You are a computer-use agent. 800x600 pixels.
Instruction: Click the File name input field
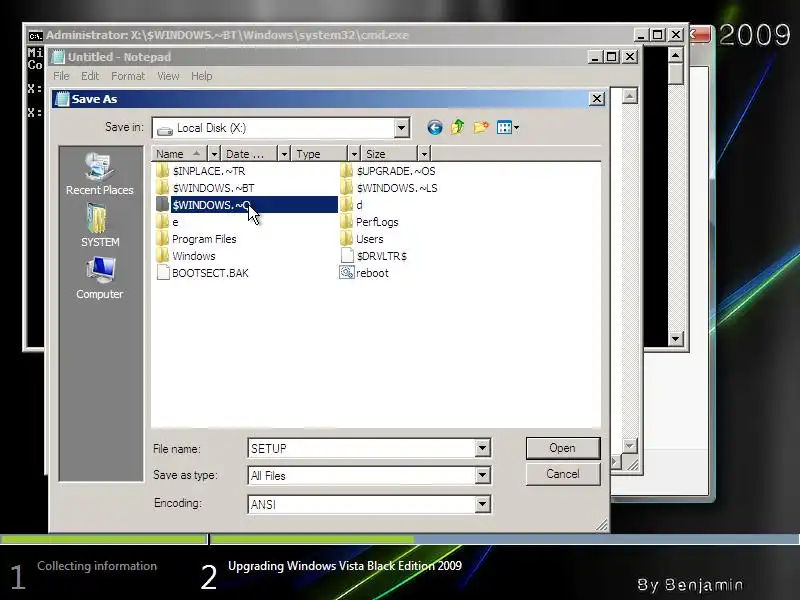362,448
